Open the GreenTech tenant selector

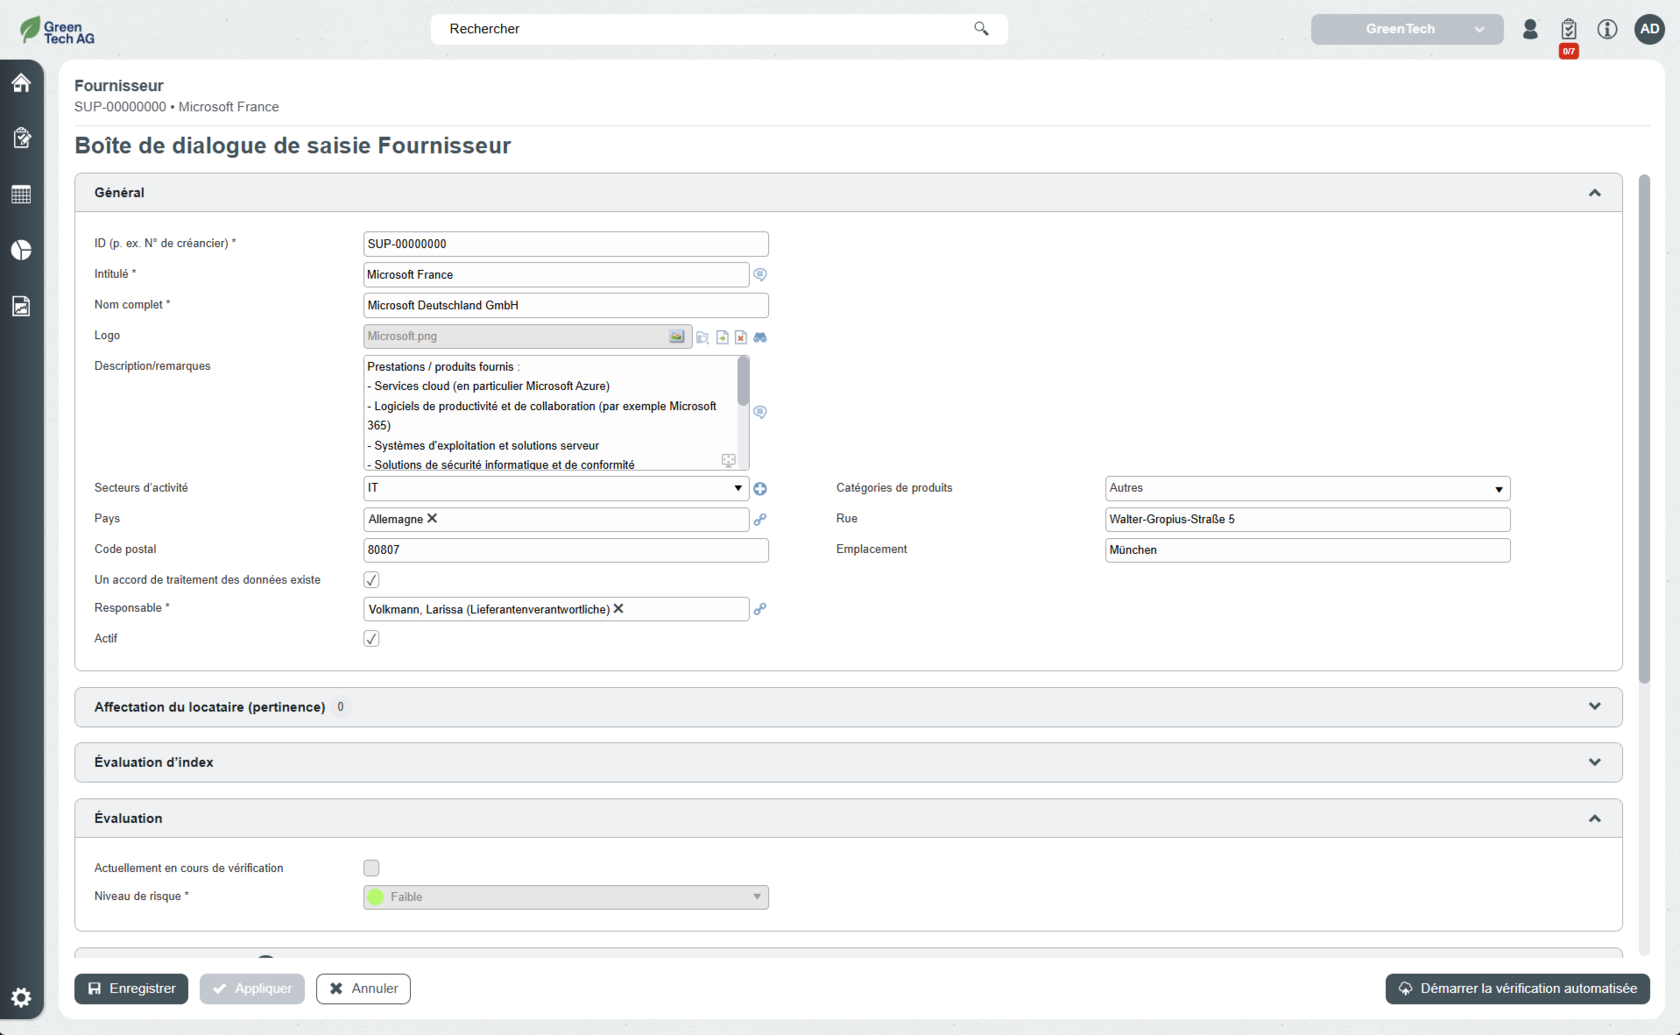[x=1406, y=29]
